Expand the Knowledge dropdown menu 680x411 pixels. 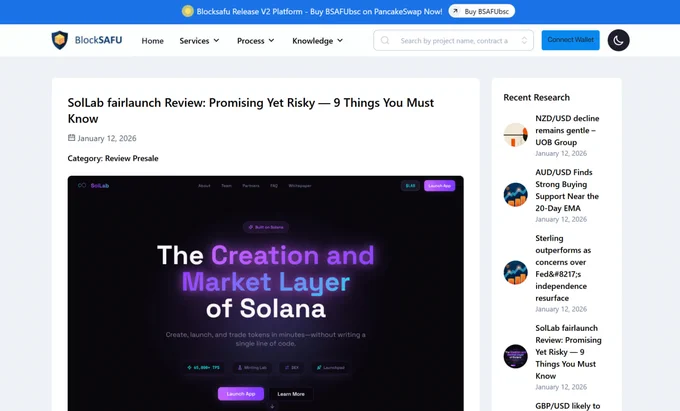click(x=317, y=41)
